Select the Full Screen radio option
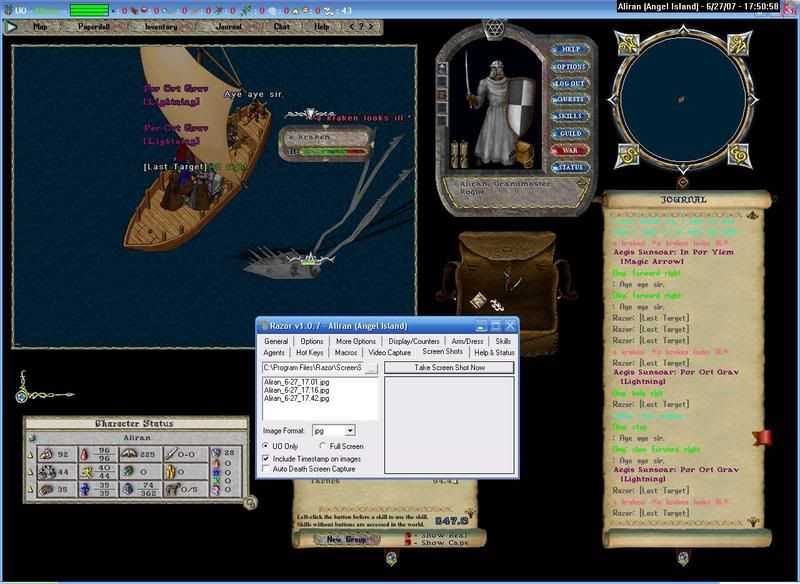The image size is (800, 584). click(322, 445)
